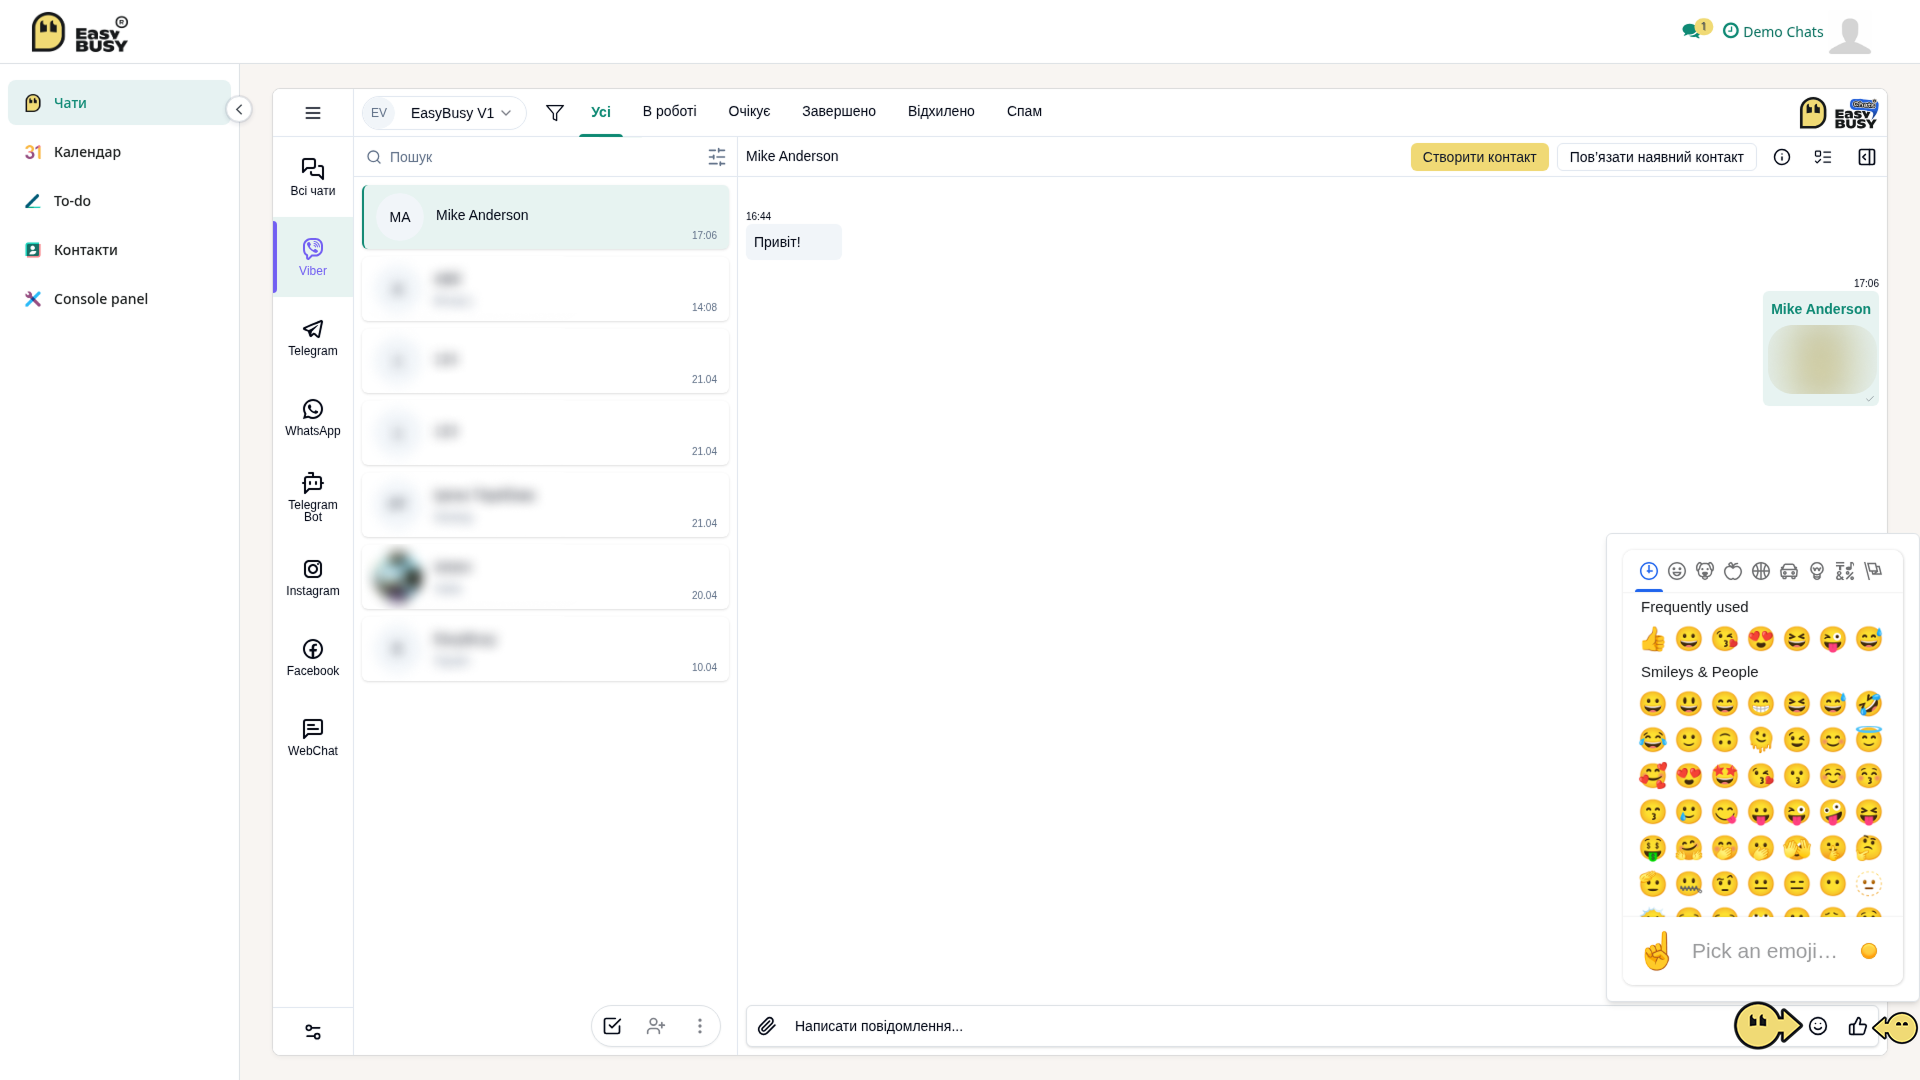Switch to the Спам tab

[x=1024, y=111]
